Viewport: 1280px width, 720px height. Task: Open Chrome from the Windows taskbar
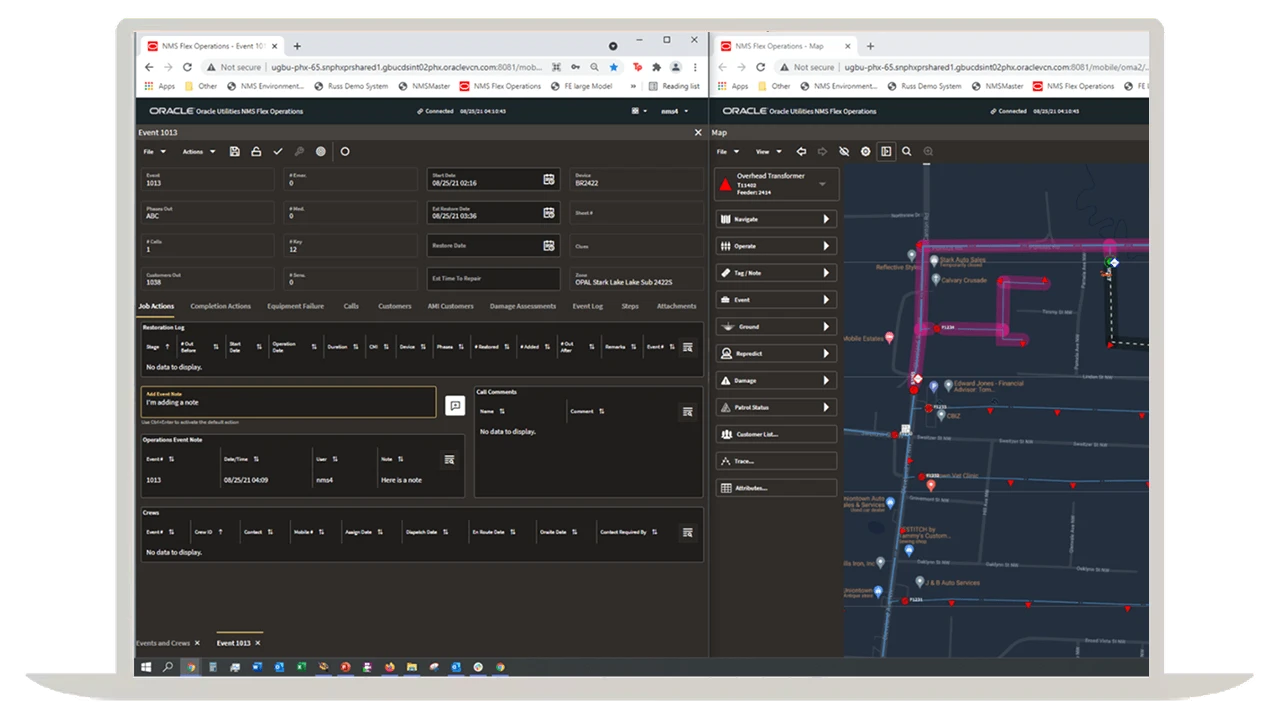tap(190, 666)
